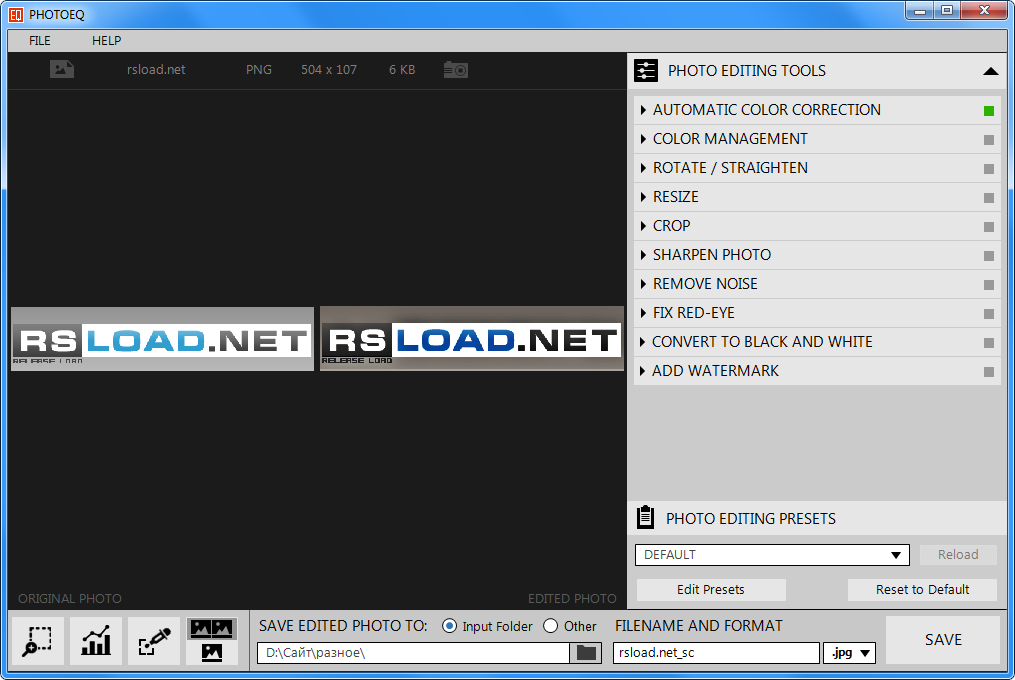Enable the Remove Noise indicator square

988,285
